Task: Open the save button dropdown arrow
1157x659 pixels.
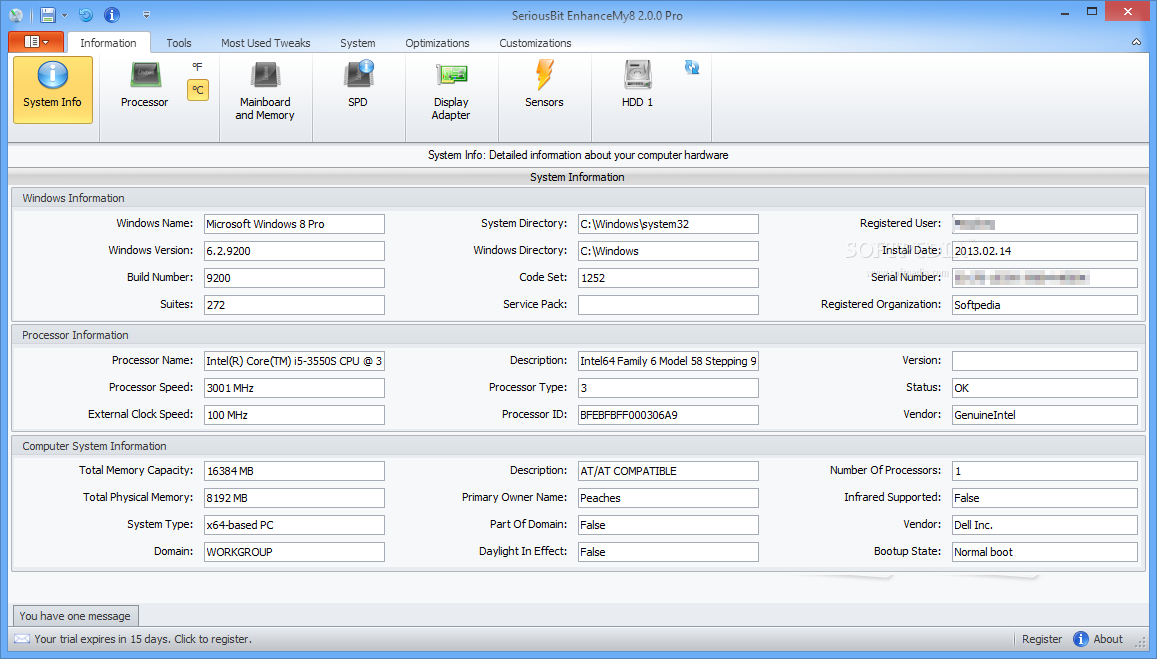Action: (64, 15)
